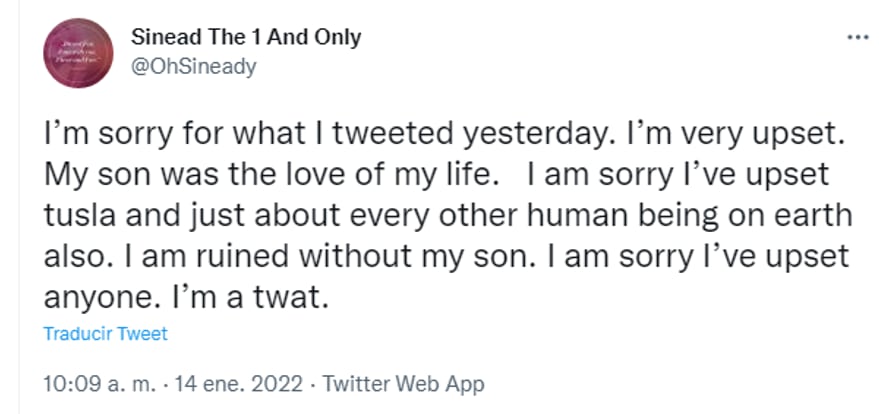Click 'My son was the love of my life'
This screenshot has height=414, width=879.
(x=271, y=175)
